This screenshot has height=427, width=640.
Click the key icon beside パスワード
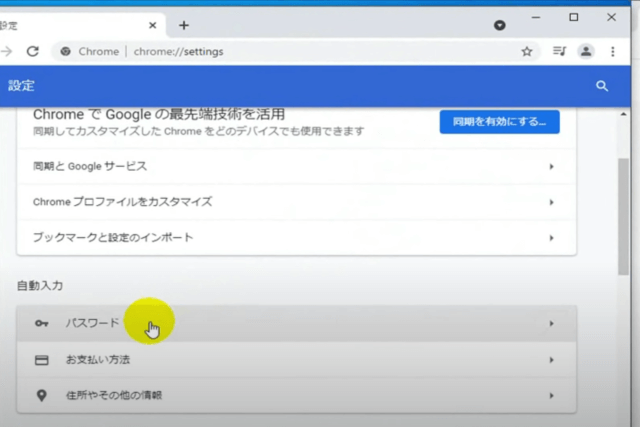(x=42, y=323)
